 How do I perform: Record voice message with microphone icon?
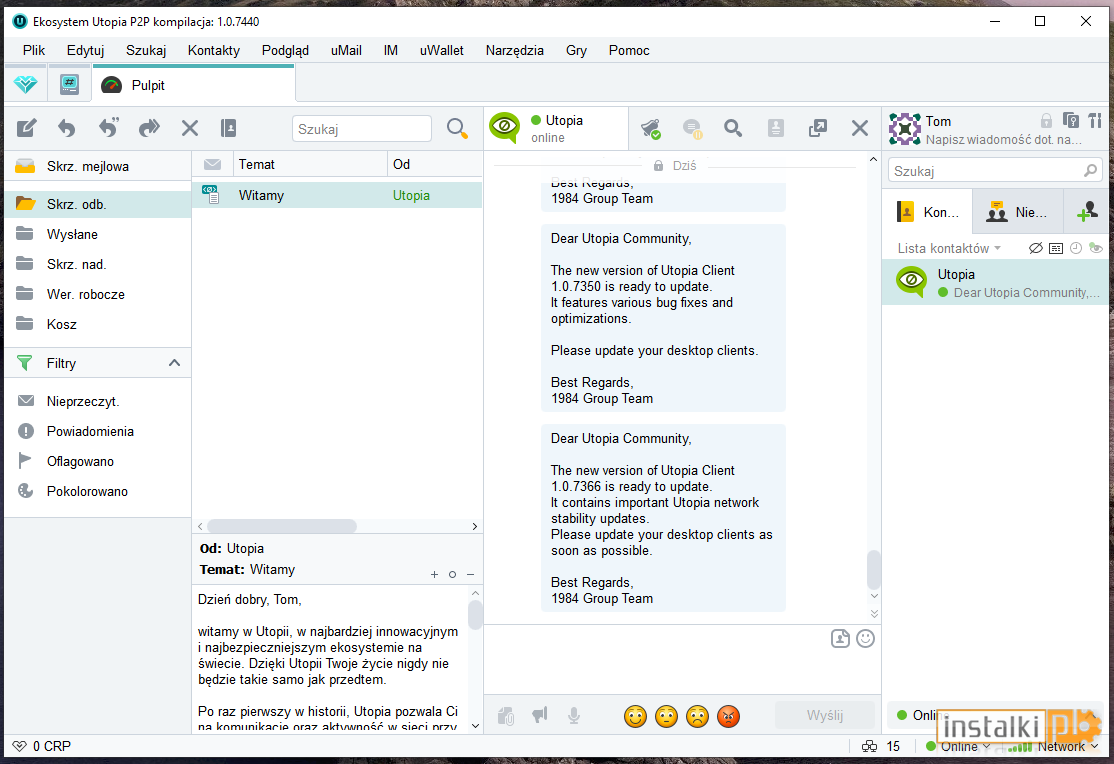[x=574, y=716]
